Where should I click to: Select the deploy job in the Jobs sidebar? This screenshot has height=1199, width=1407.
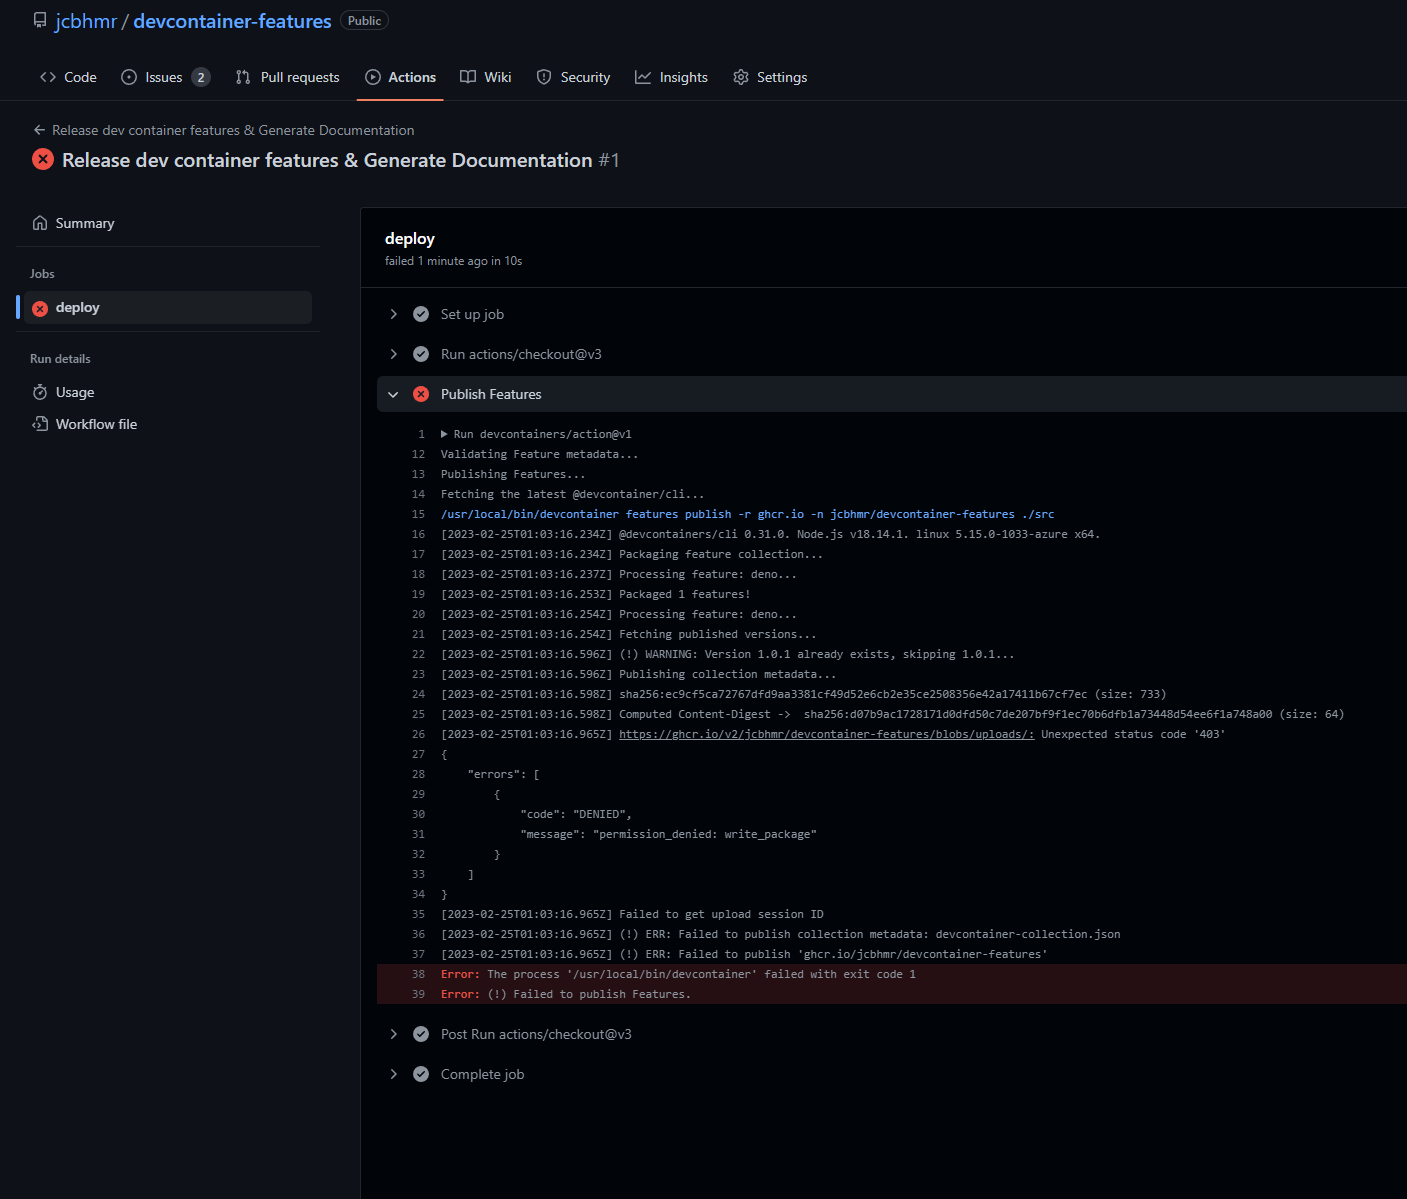(78, 307)
